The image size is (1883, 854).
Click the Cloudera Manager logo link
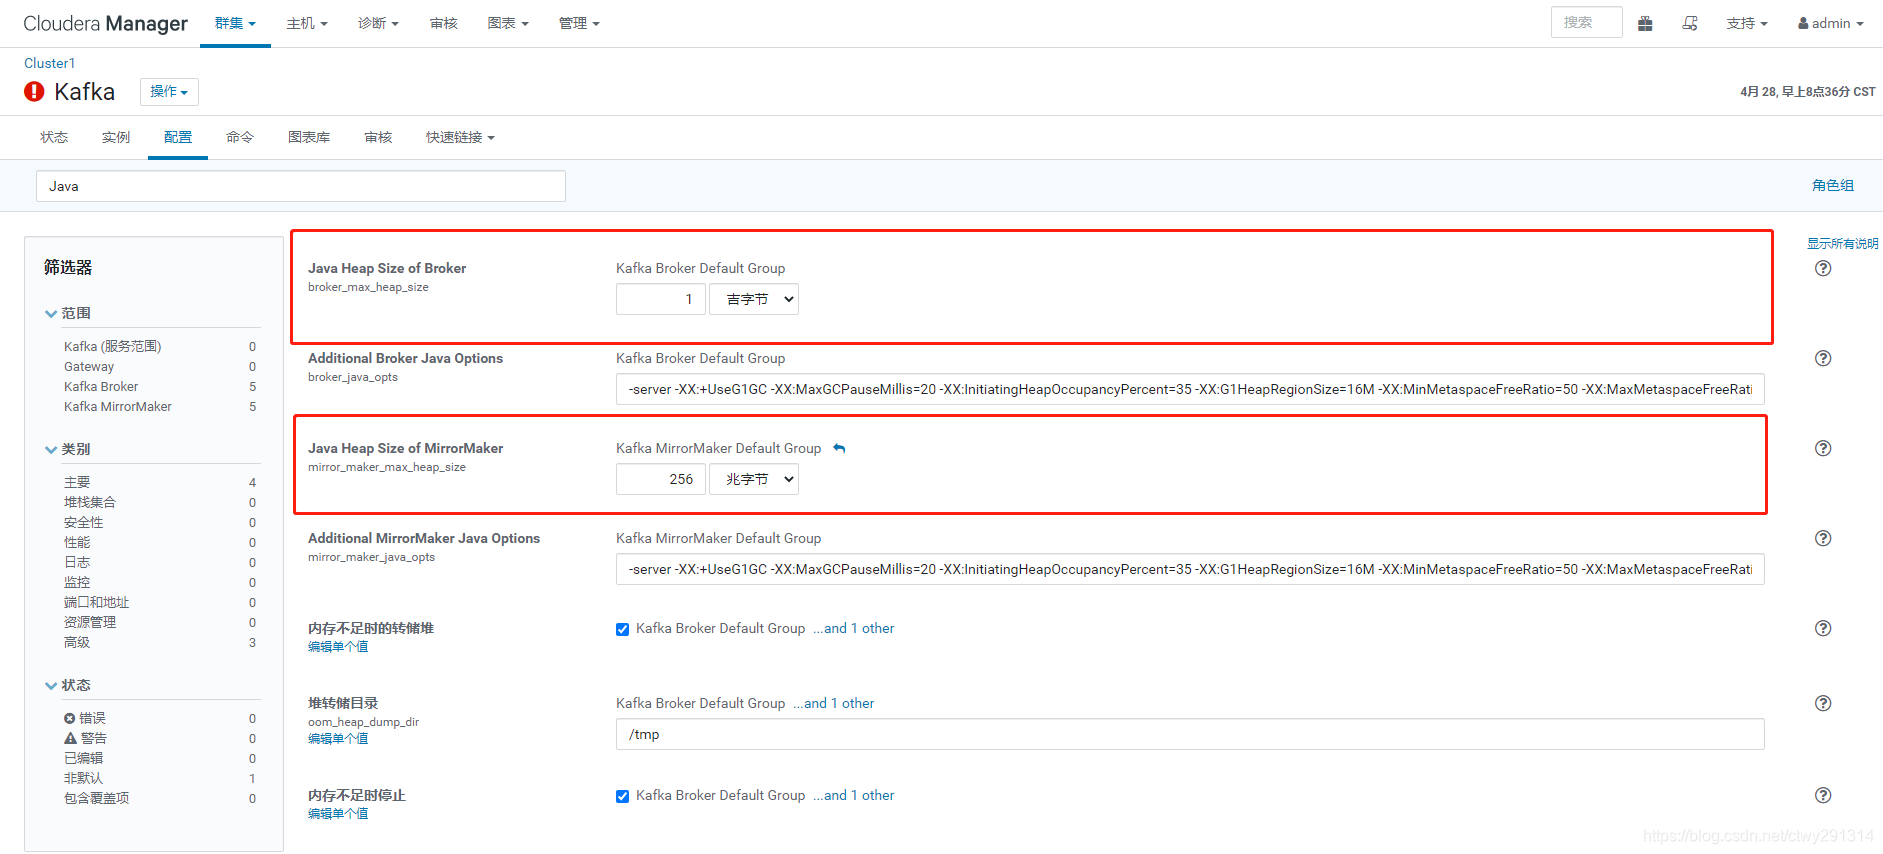(x=105, y=23)
